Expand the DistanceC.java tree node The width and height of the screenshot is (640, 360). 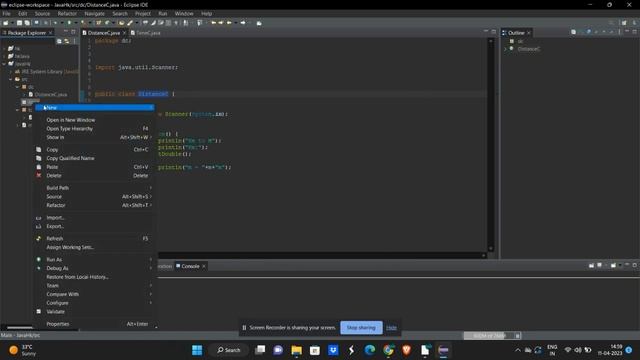(24, 94)
